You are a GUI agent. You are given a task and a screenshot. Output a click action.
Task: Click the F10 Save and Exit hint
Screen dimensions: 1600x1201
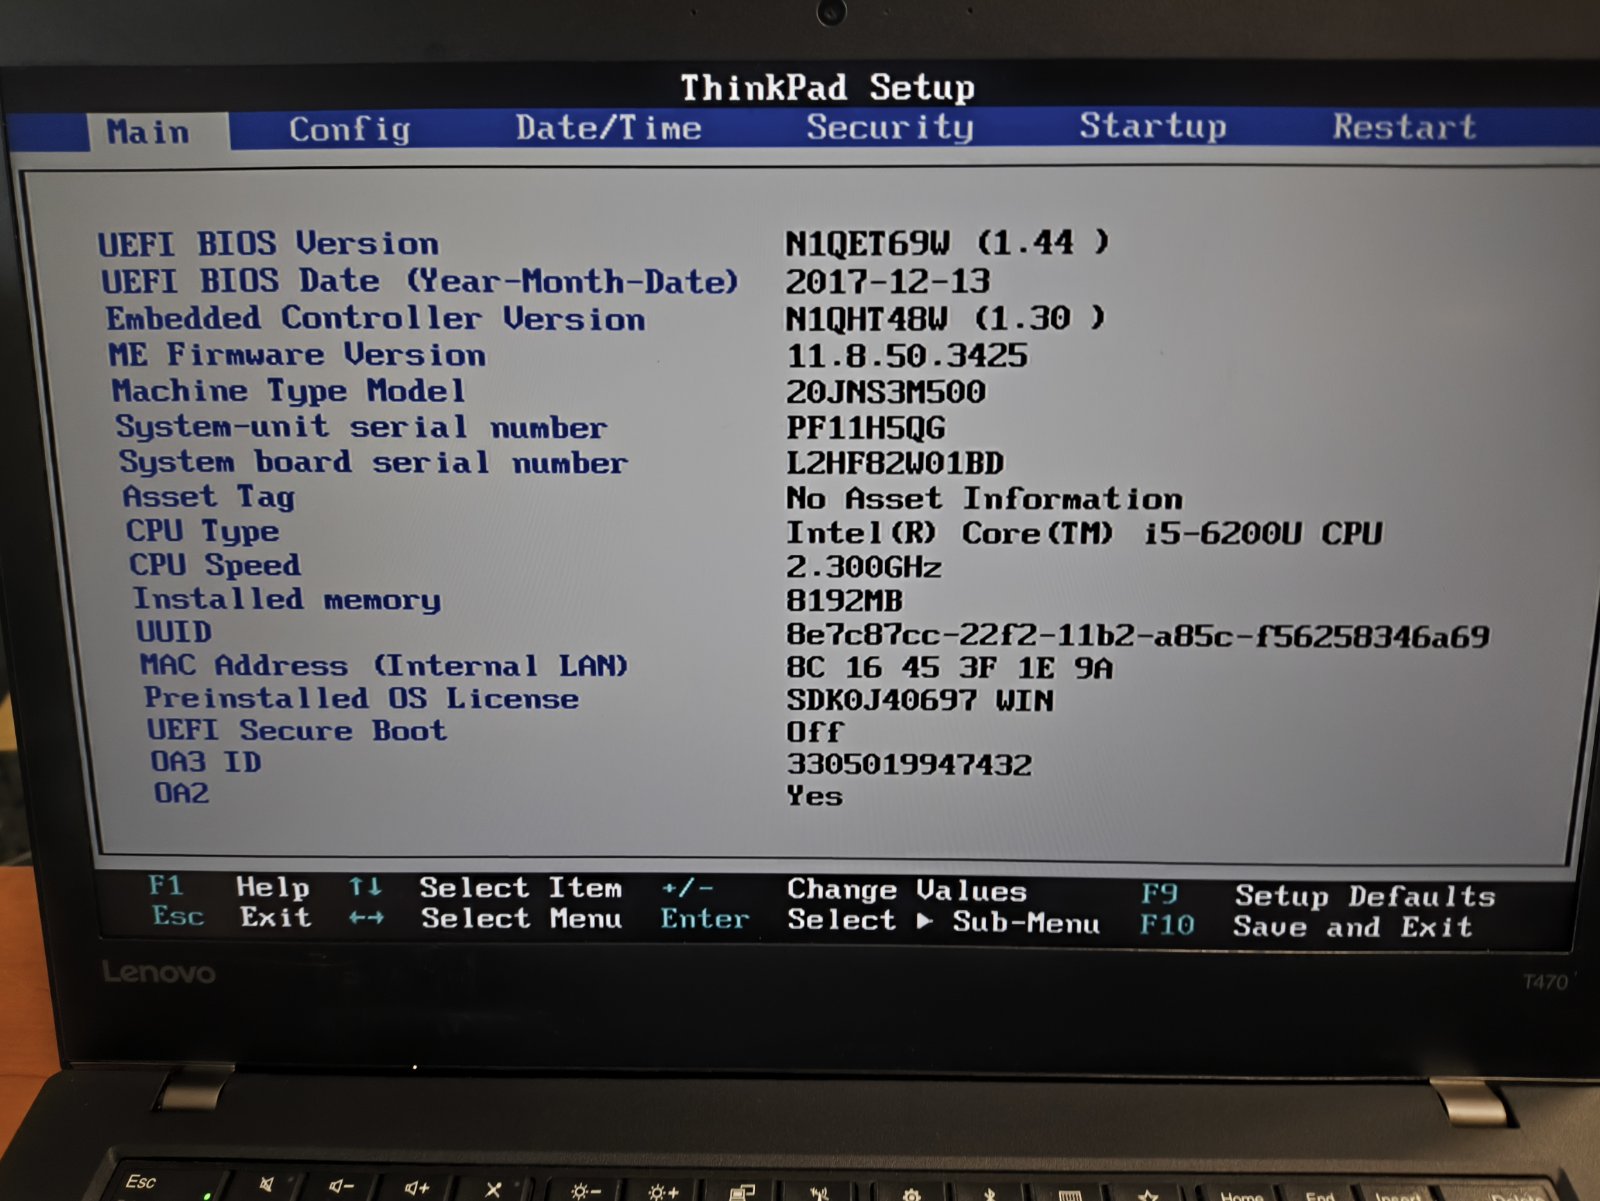(1305, 926)
